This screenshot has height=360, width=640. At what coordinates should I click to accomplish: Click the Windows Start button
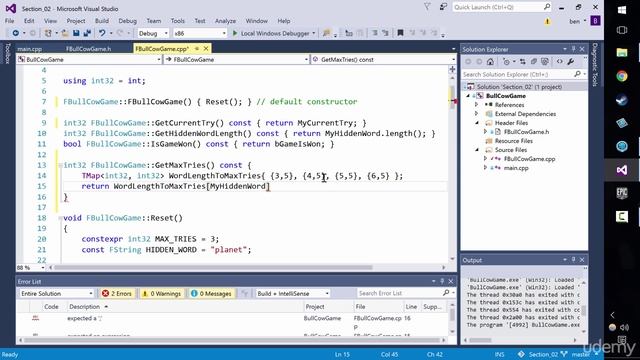click(622, 10)
